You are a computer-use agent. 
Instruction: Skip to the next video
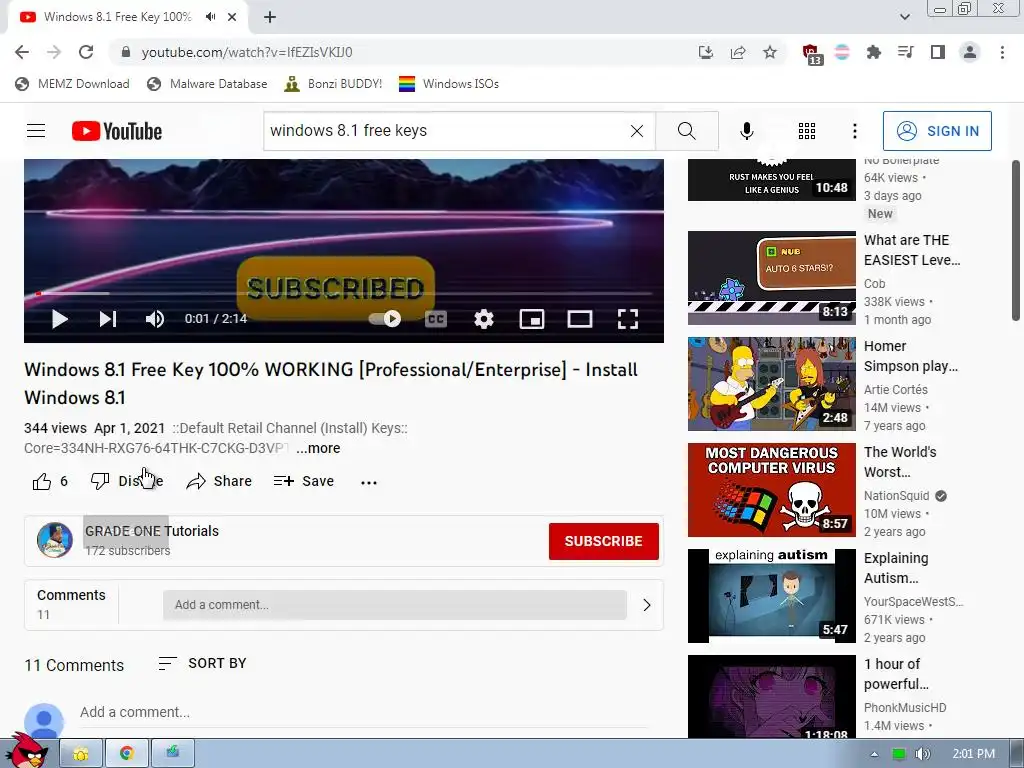click(x=108, y=319)
